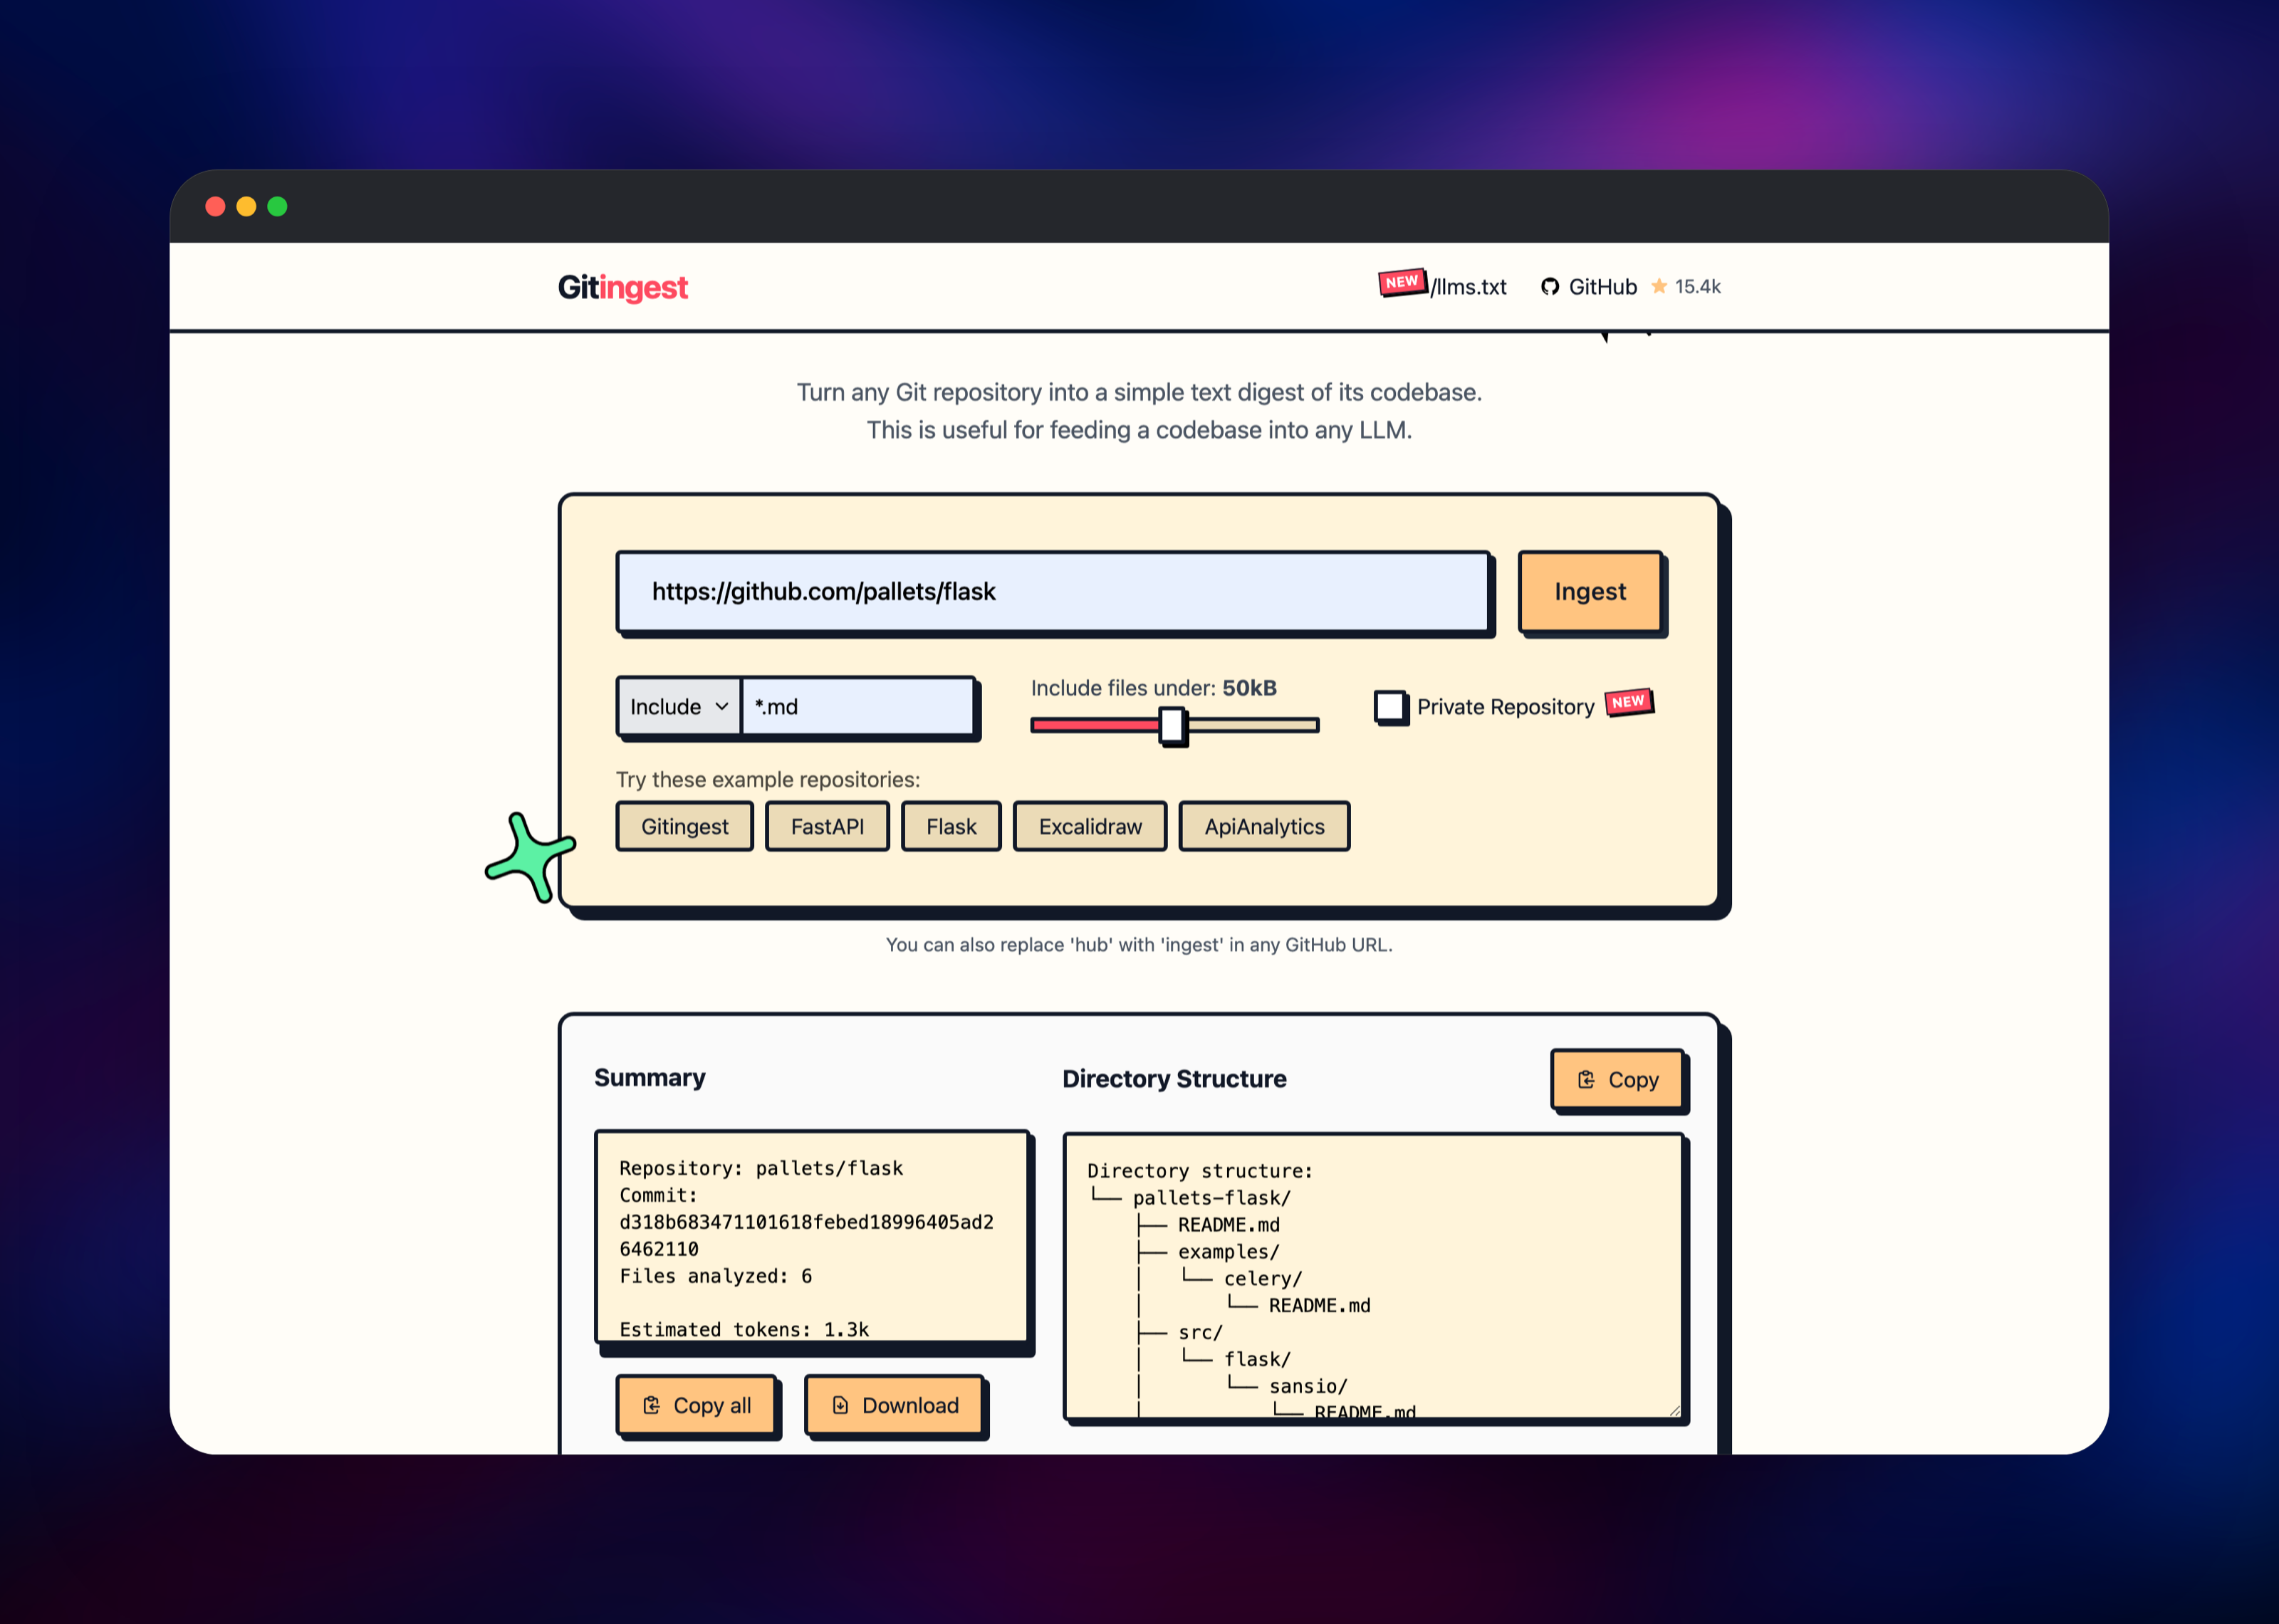Click the NEW badge beside /llms.txt
Viewport: 2279px width, 1624px height.
tap(1402, 282)
